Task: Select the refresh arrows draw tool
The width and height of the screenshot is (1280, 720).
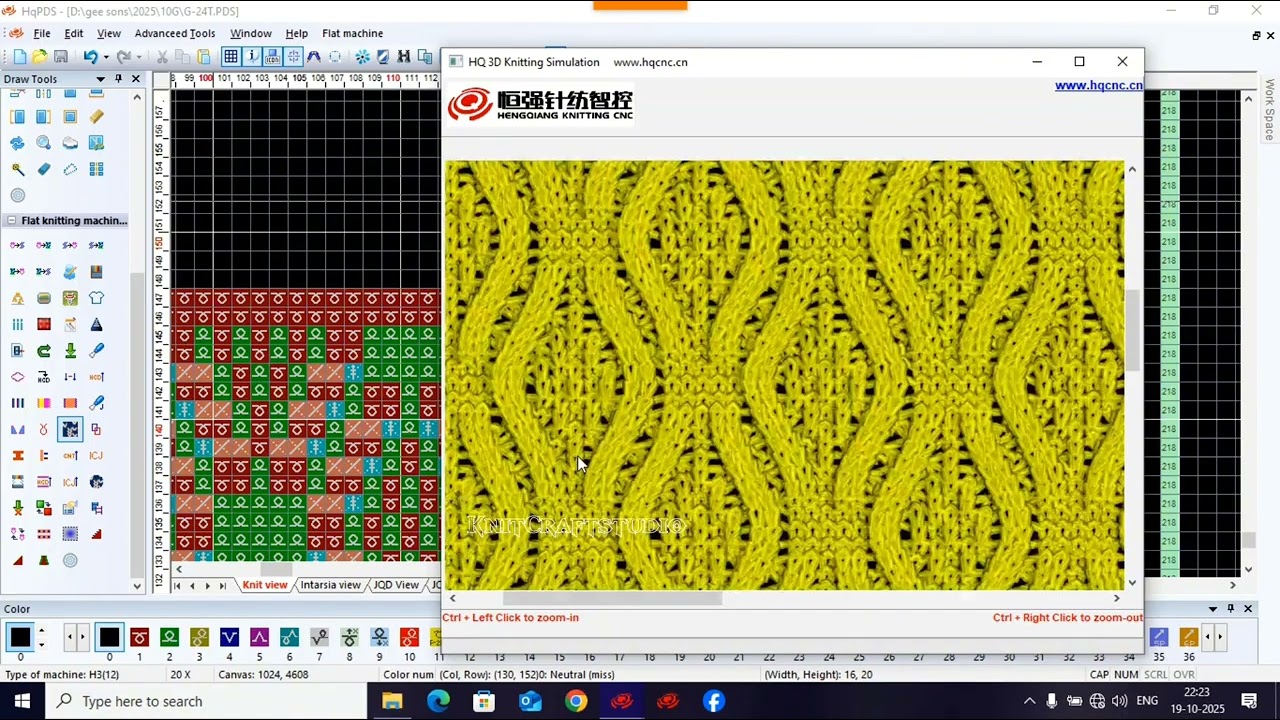Action: [18, 143]
